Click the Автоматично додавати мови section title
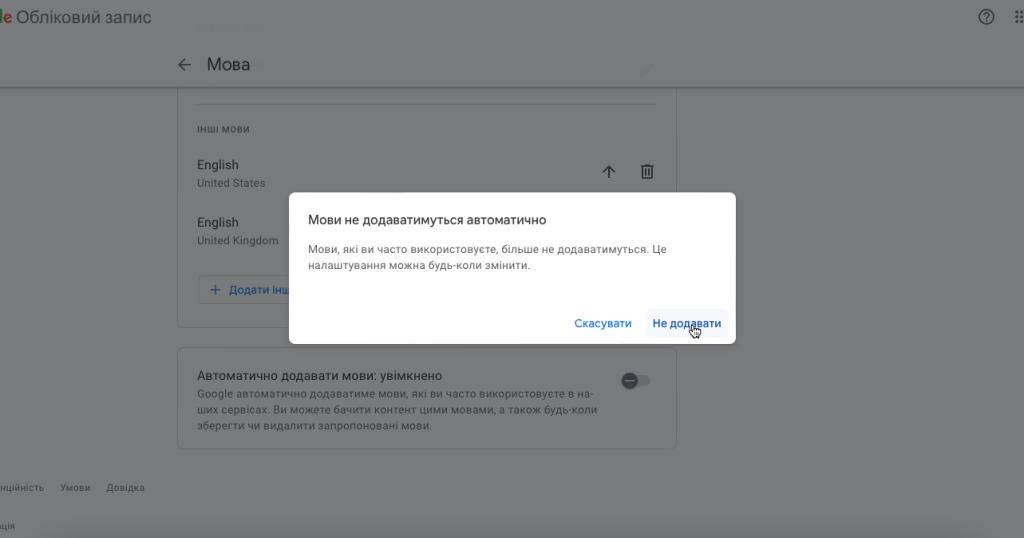 tap(319, 376)
